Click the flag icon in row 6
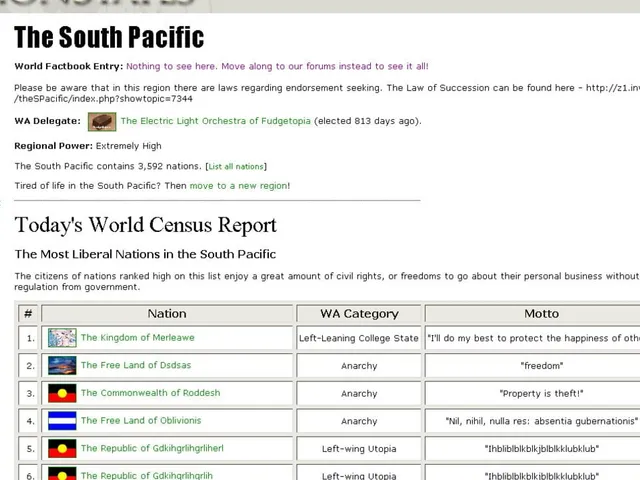Screen dimensions: 640x480 click(x=62, y=473)
